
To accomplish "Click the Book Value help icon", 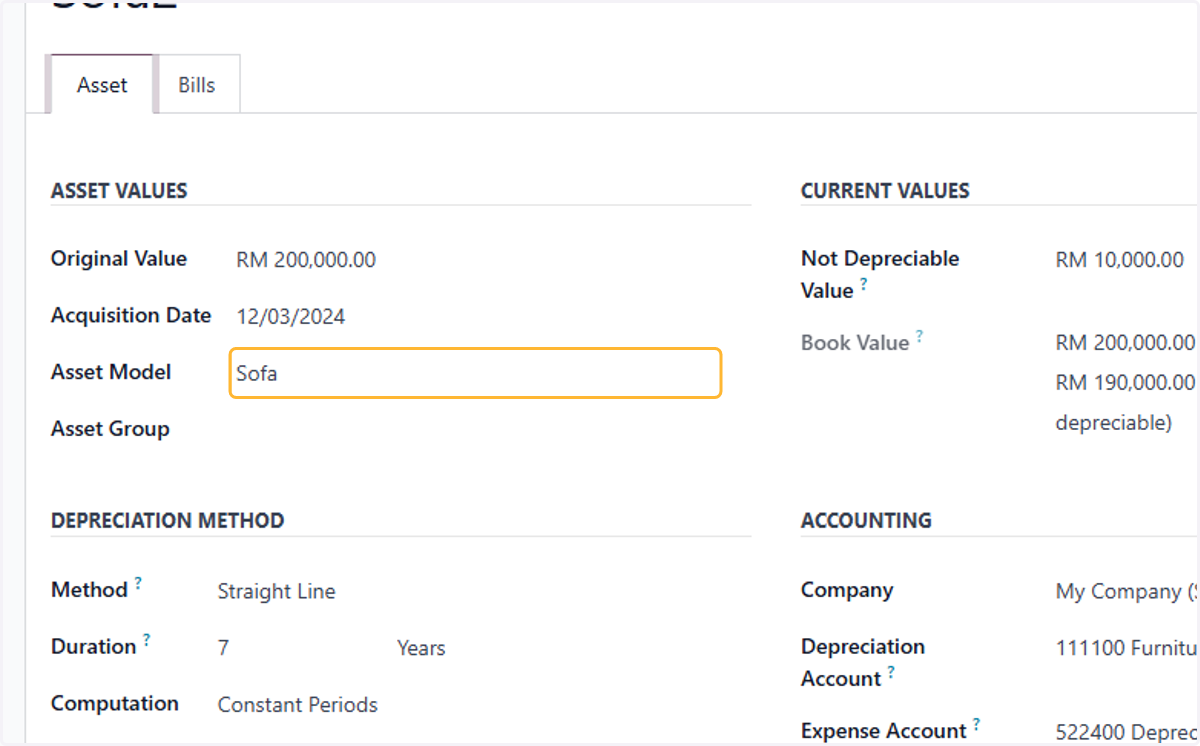I will pyautogui.click(x=919, y=335).
